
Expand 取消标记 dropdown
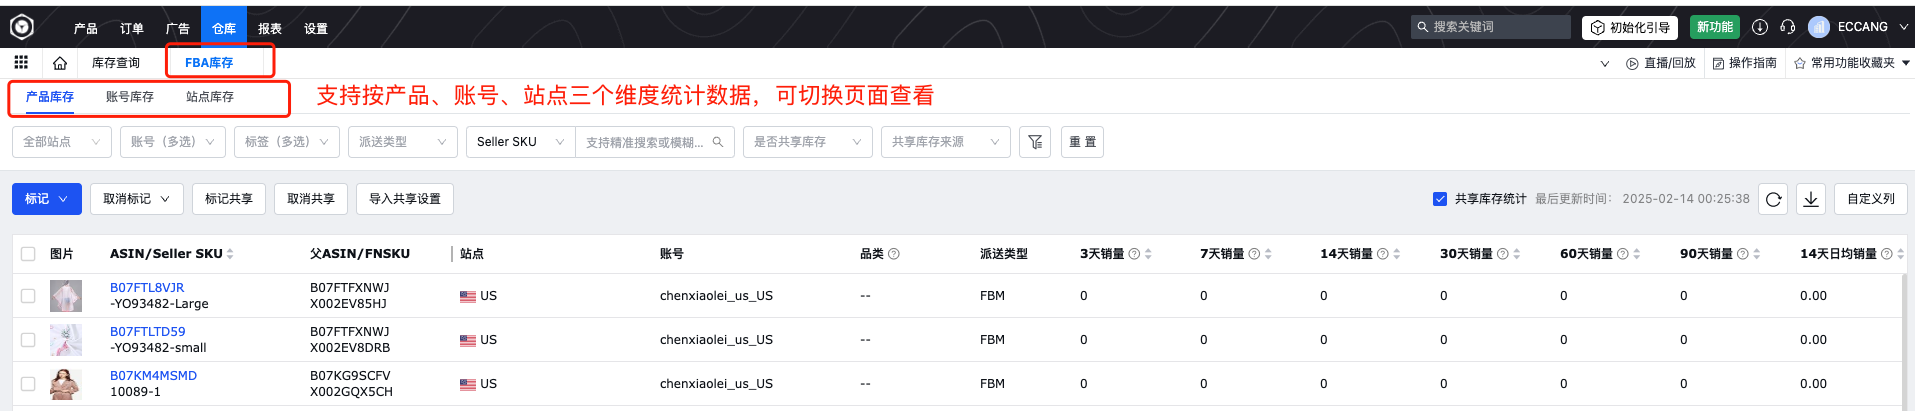tap(137, 199)
